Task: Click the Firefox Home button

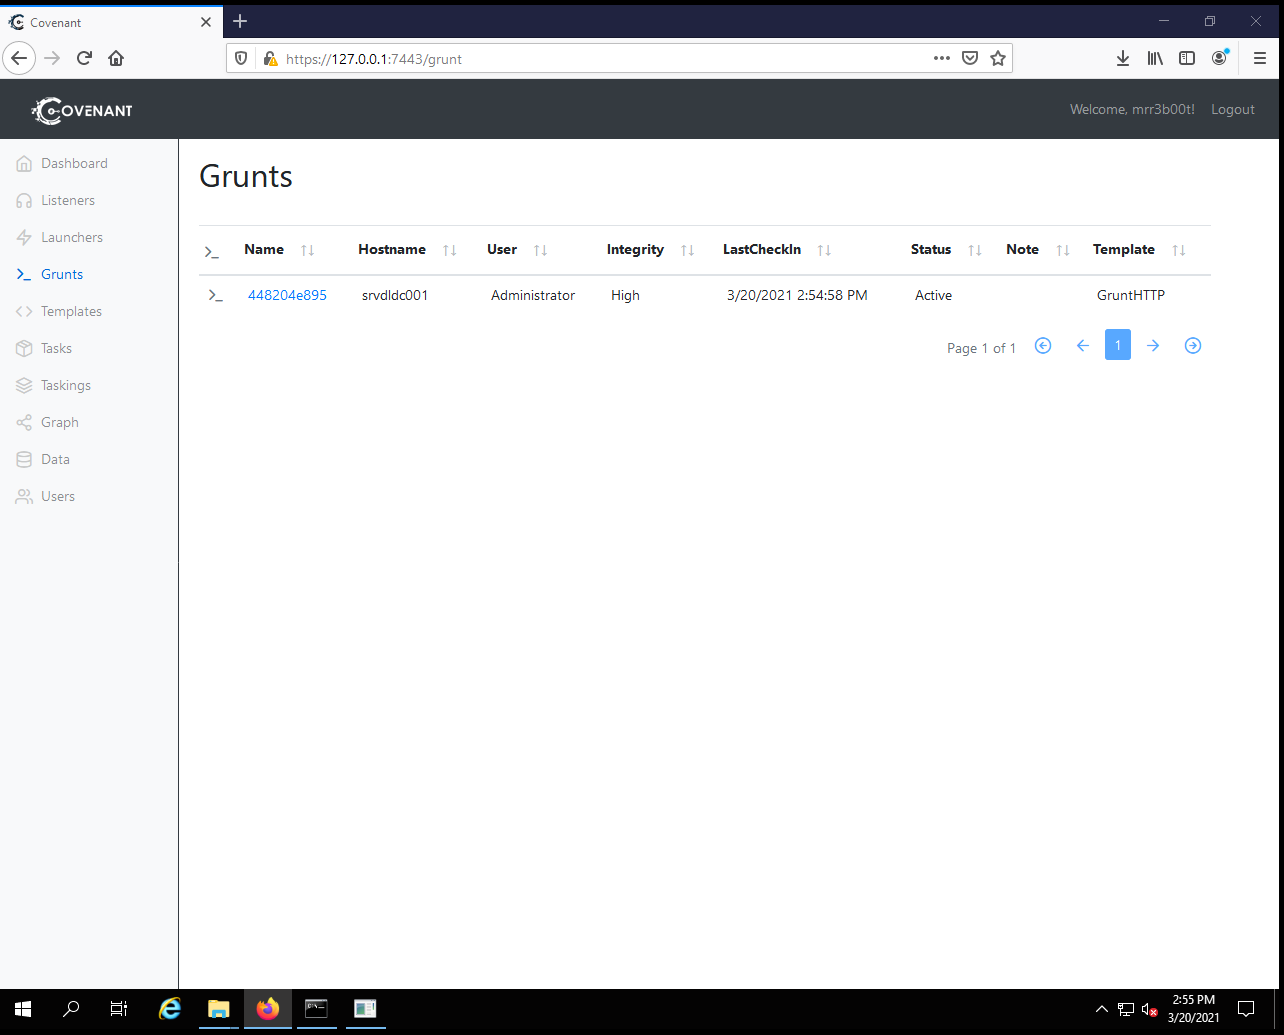Action: coord(116,58)
